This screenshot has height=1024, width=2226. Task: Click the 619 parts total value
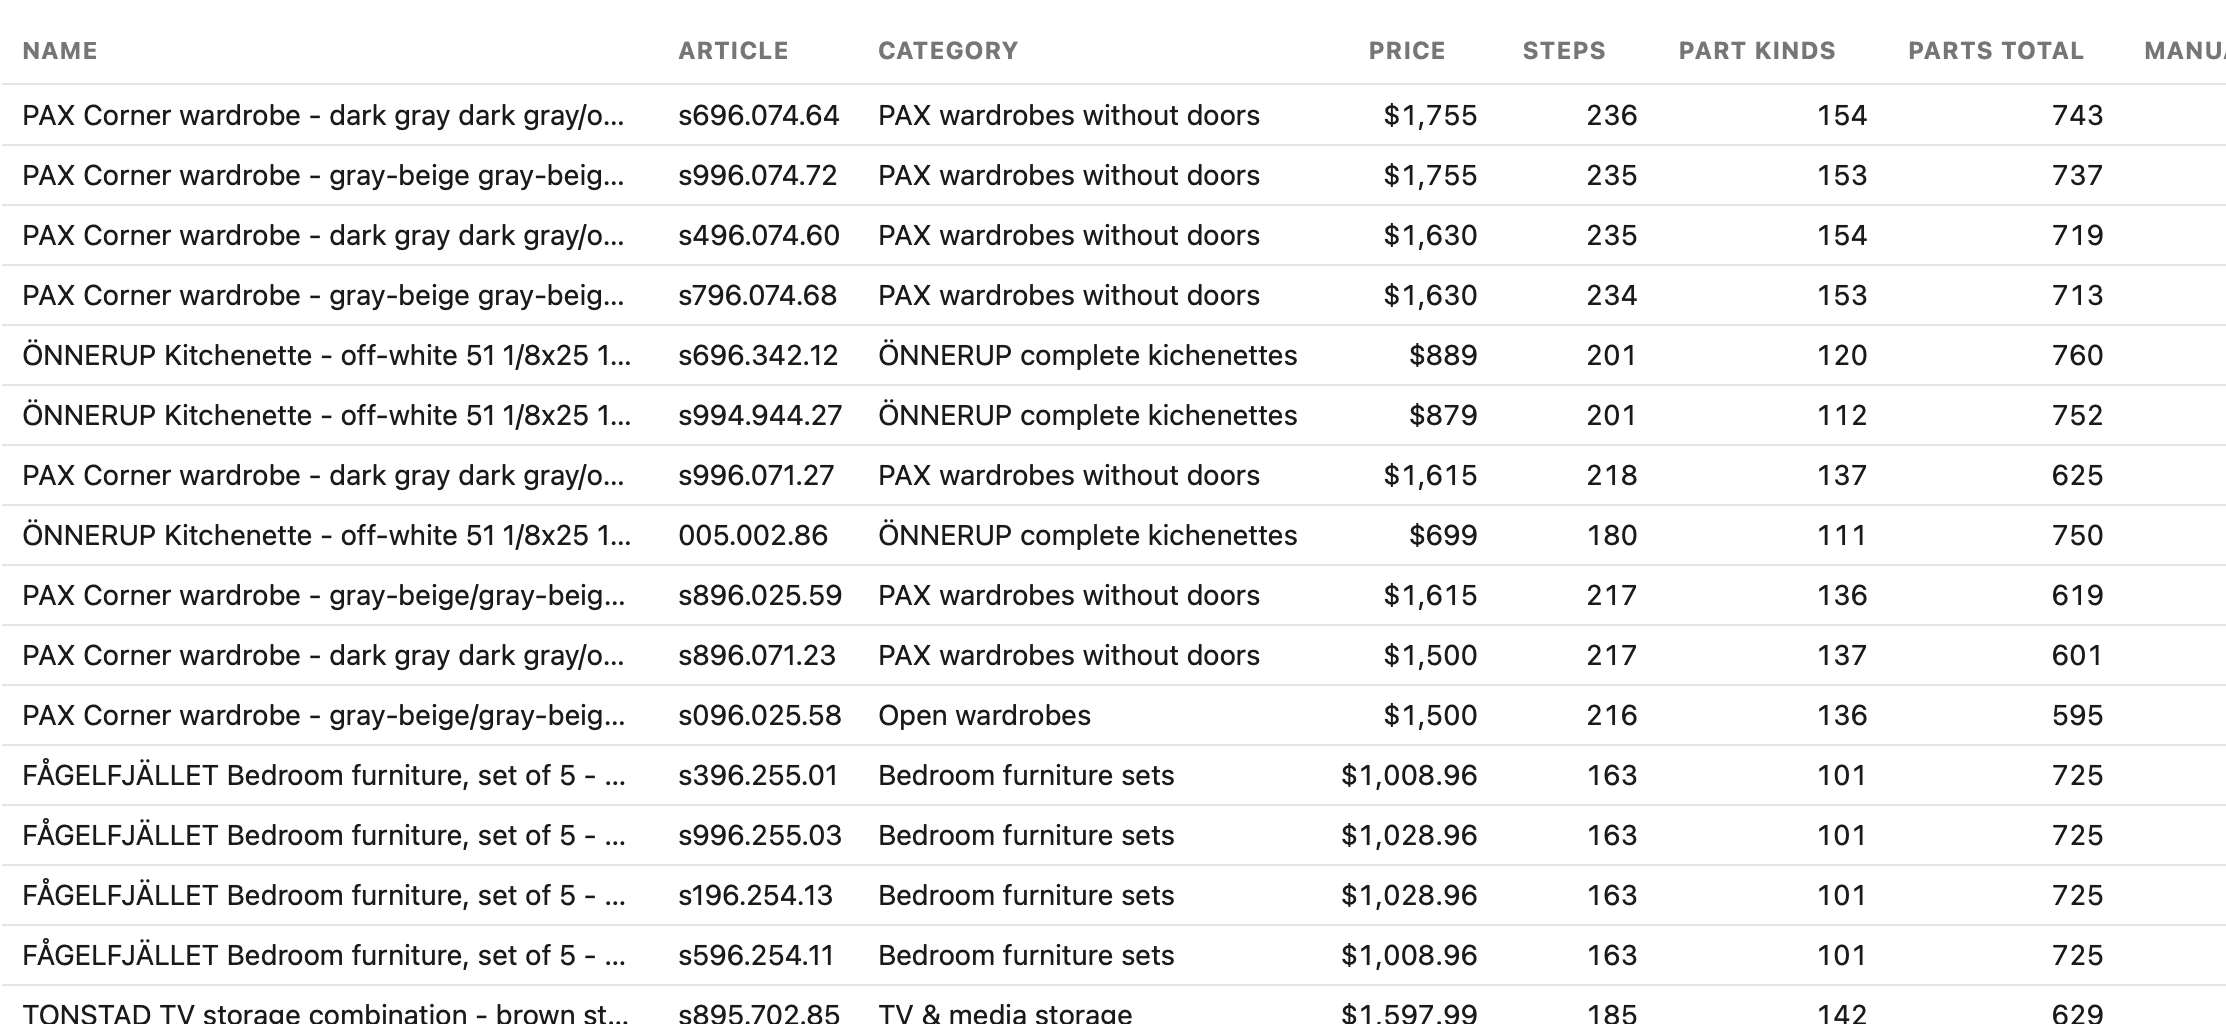[2078, 596]
